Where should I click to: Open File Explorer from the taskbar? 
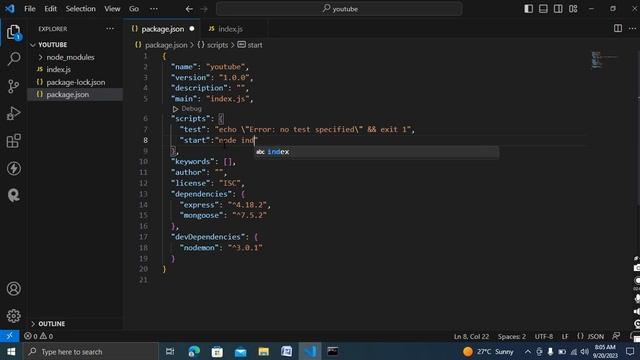[264, 351]
